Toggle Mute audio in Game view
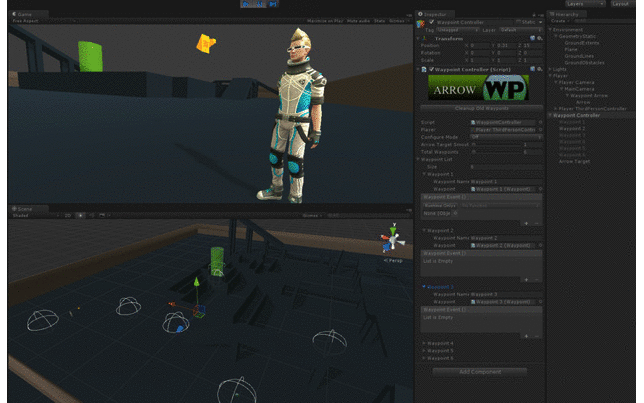The width and height of the screenshot is (644, 403). pos(358,21)
